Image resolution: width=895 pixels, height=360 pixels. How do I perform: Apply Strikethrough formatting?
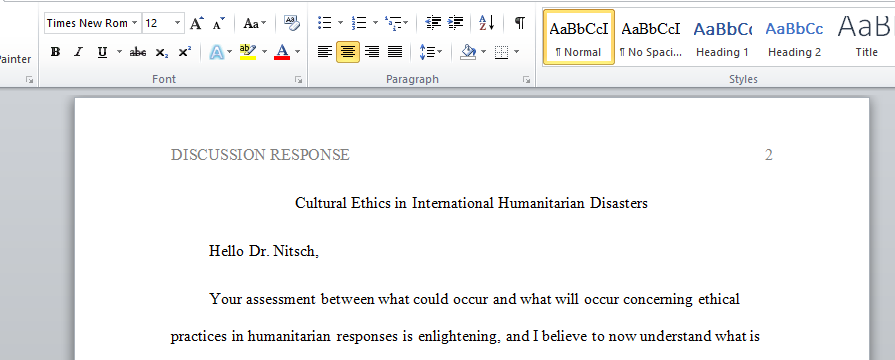[138, 52]
